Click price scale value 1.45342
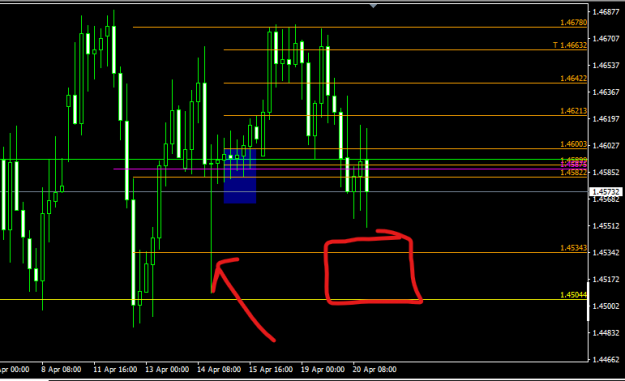This screenshot has width=625, height=381. coord(606,253)
